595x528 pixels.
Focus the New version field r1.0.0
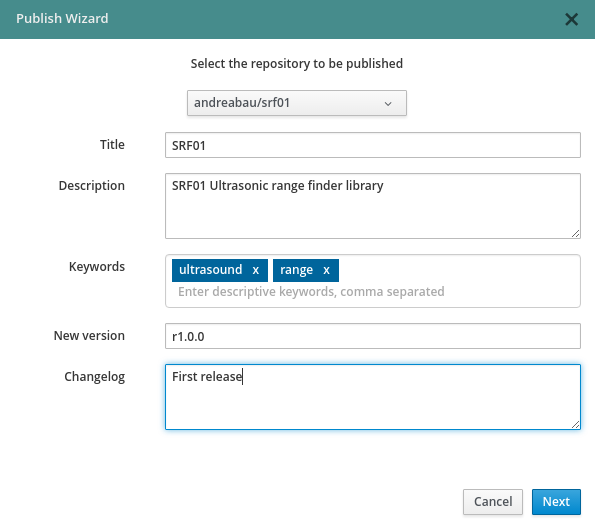click(373, 336)
